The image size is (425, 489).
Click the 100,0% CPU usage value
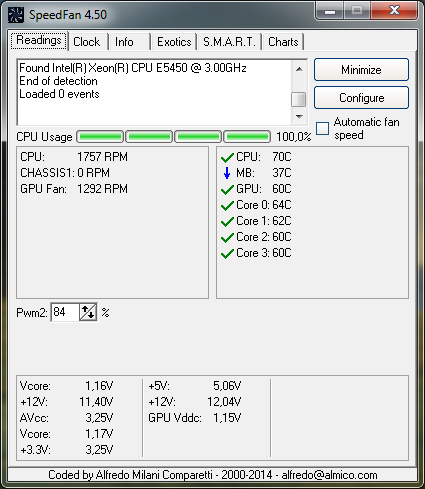coord(294,137)
